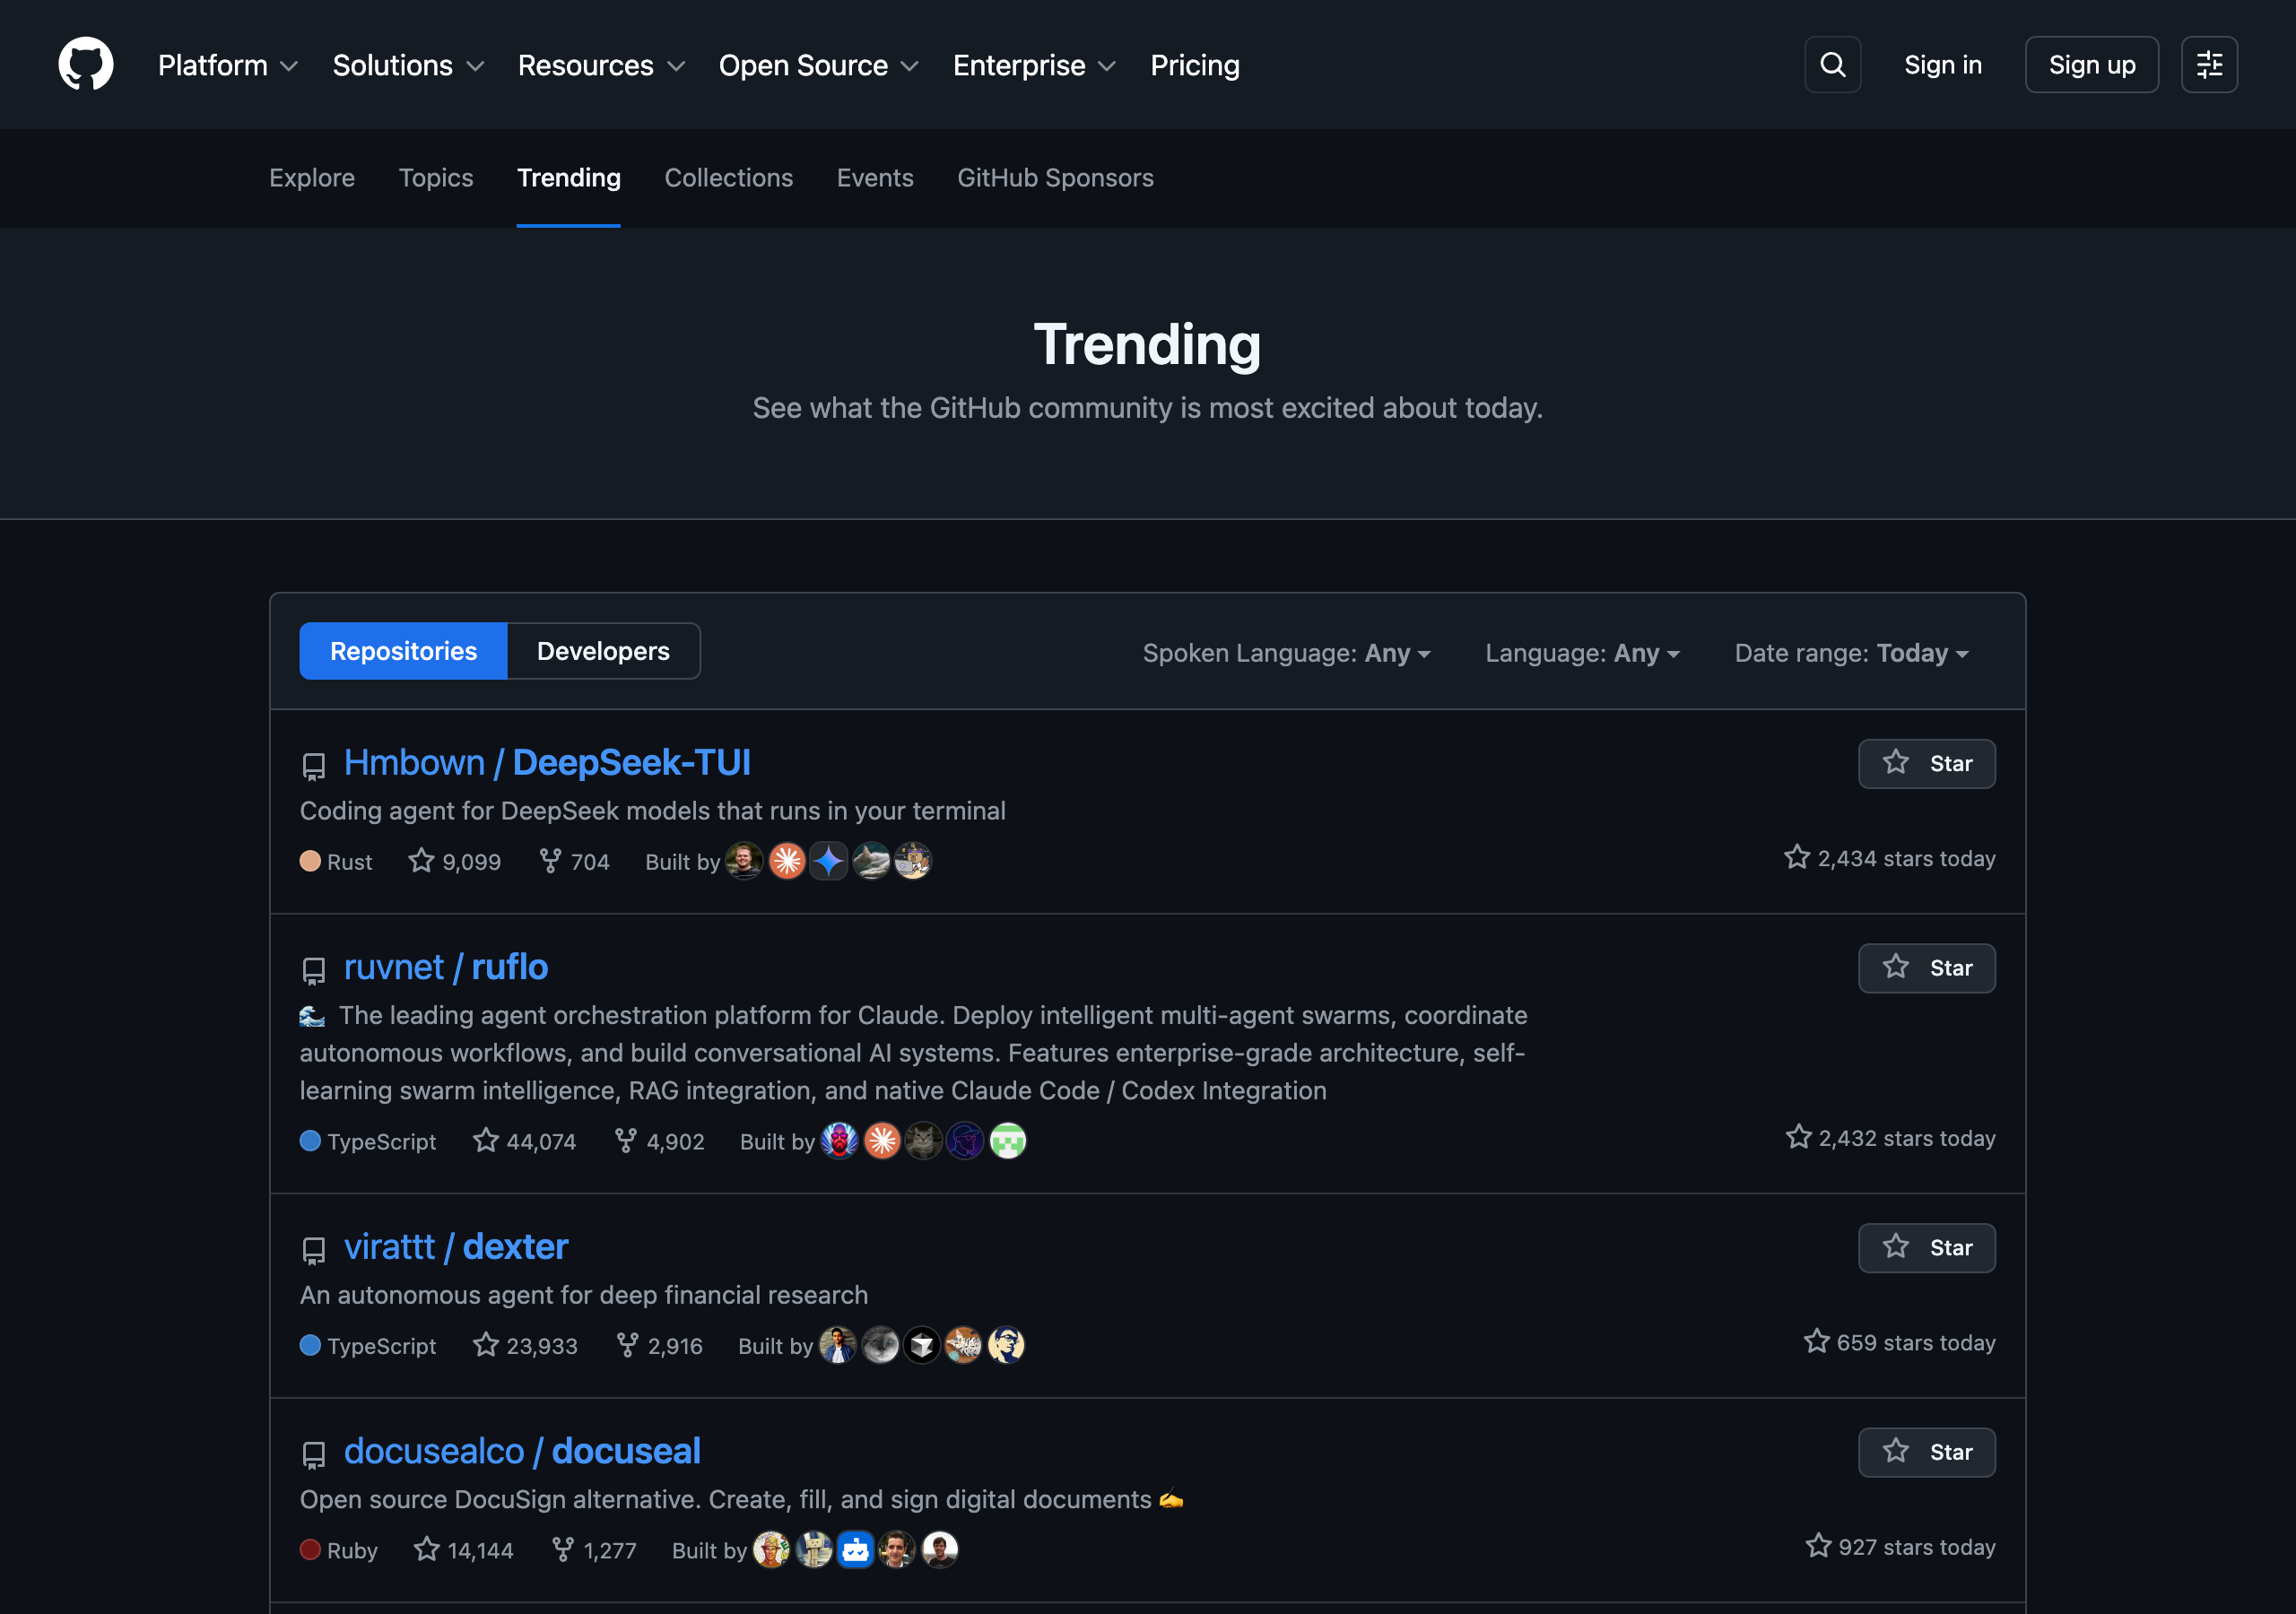Image resolution: width=2296 pixels, height=1614 pixels.
Task: Open Spoken Language: Any dropdown
Action: click(x=1287, y=653)
